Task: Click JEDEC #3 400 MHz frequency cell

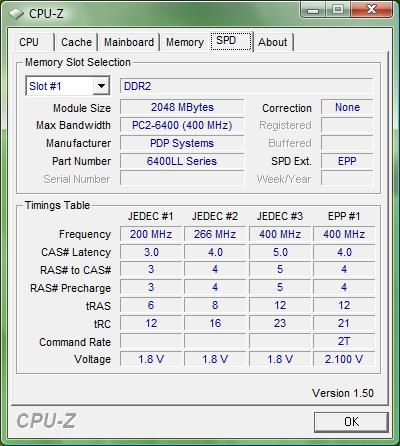Action: [280, 234]
